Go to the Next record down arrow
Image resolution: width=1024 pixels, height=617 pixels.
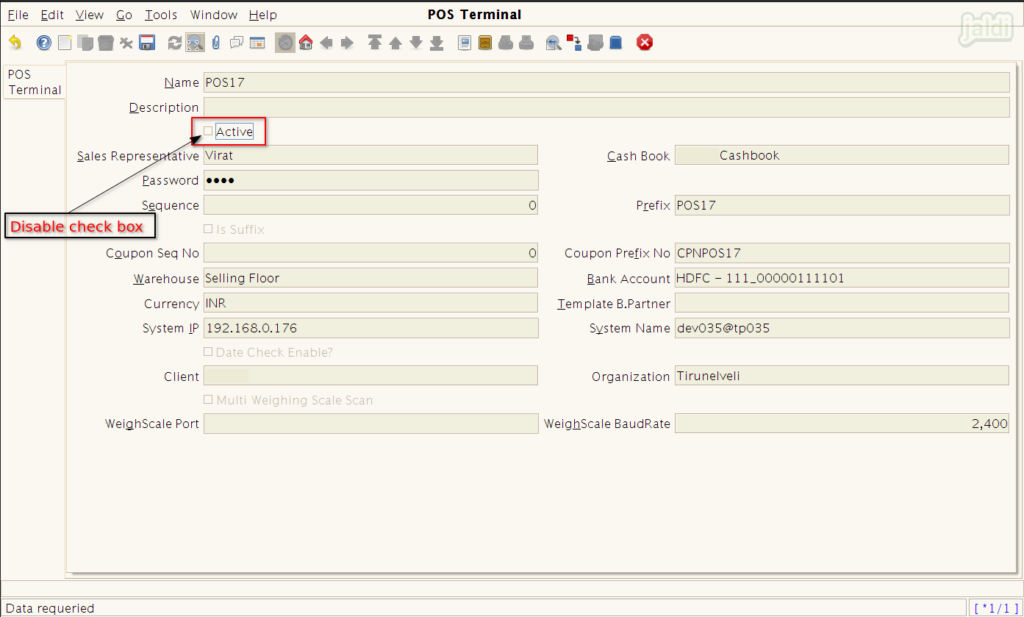click(416, 43)
